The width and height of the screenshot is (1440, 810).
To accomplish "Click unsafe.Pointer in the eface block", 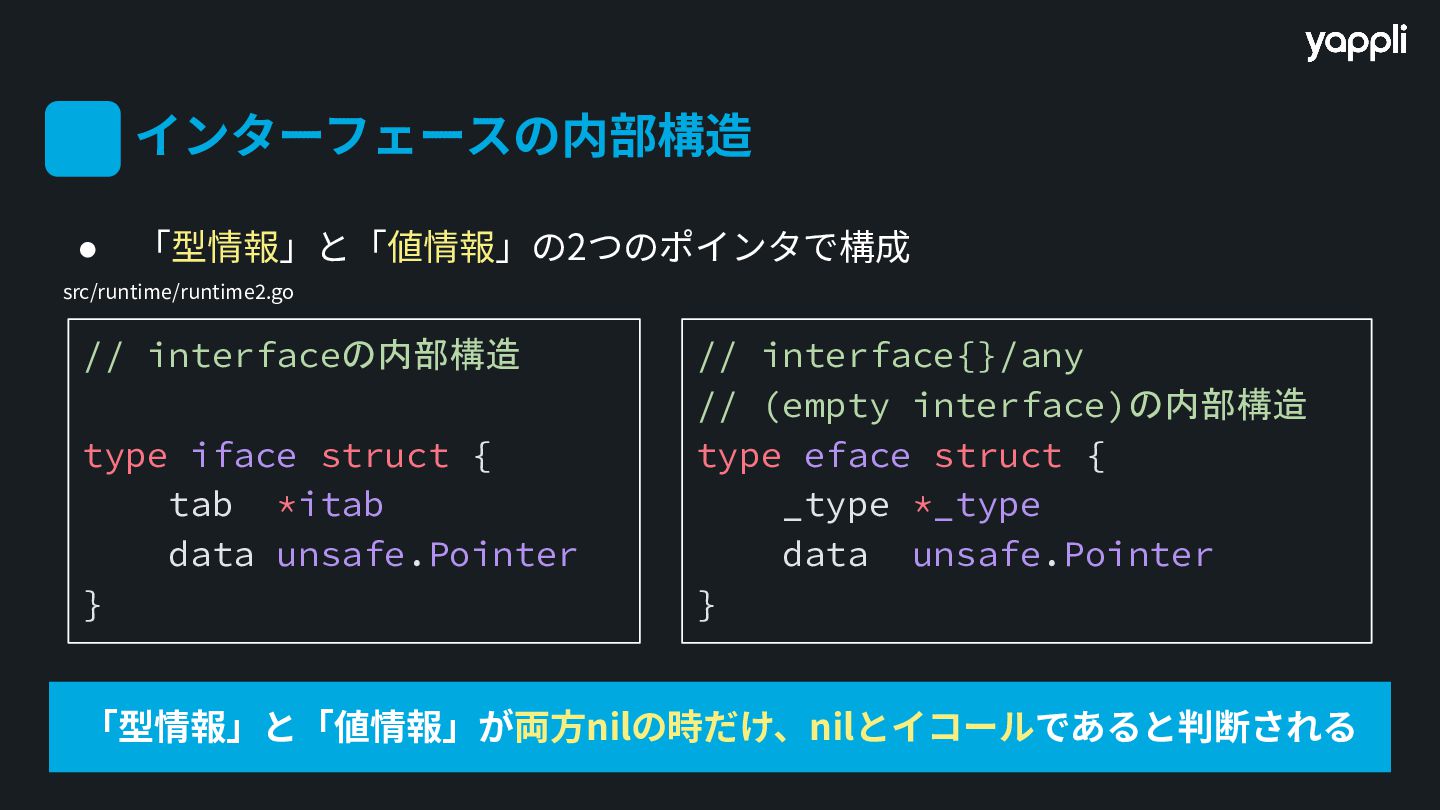I will click(1063, 554).
